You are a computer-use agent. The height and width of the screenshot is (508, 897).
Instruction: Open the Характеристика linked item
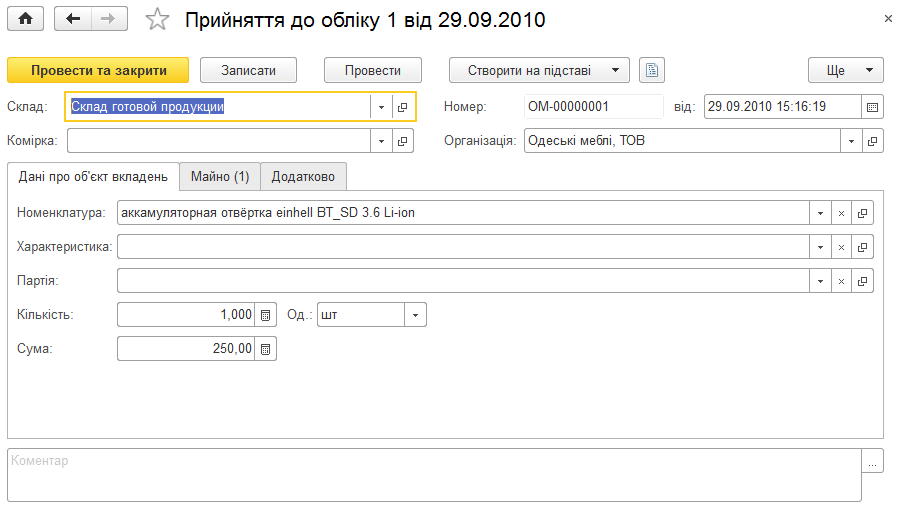pyautogui.click(x=862, y=247)
